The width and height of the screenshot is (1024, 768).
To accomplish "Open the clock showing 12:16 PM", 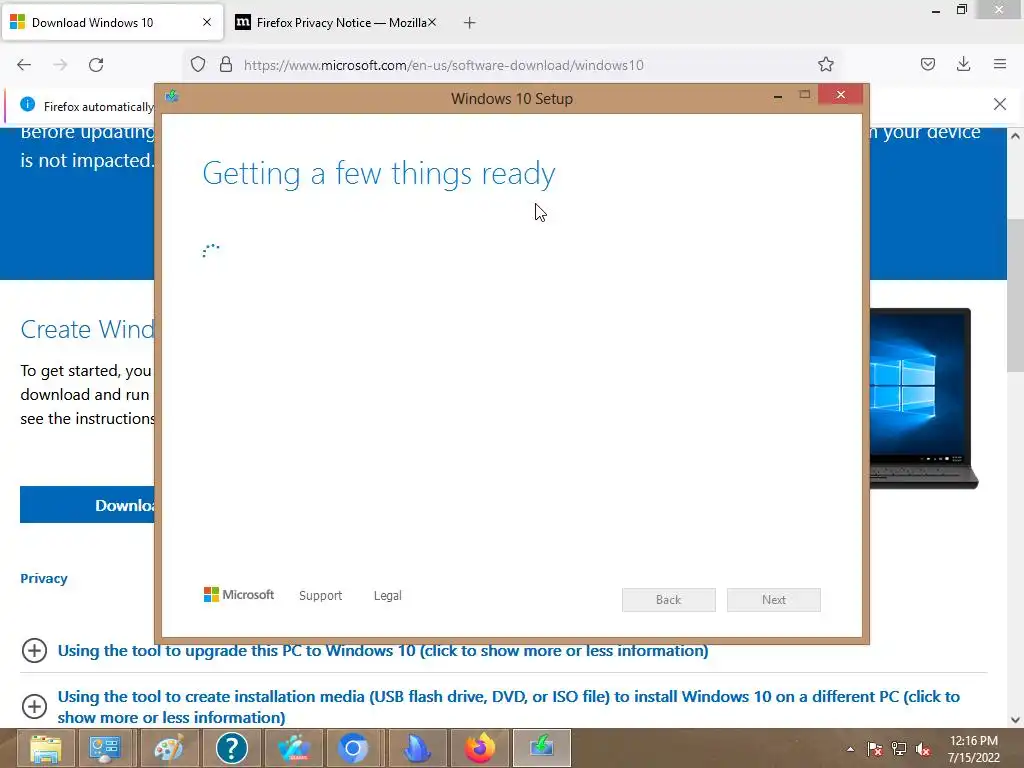I will point(974,749).
